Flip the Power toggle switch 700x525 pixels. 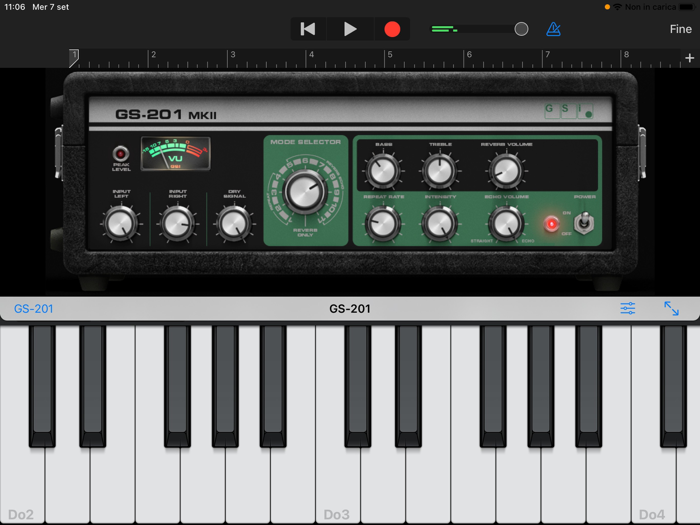pyautogui.click(x=583, y=223)
